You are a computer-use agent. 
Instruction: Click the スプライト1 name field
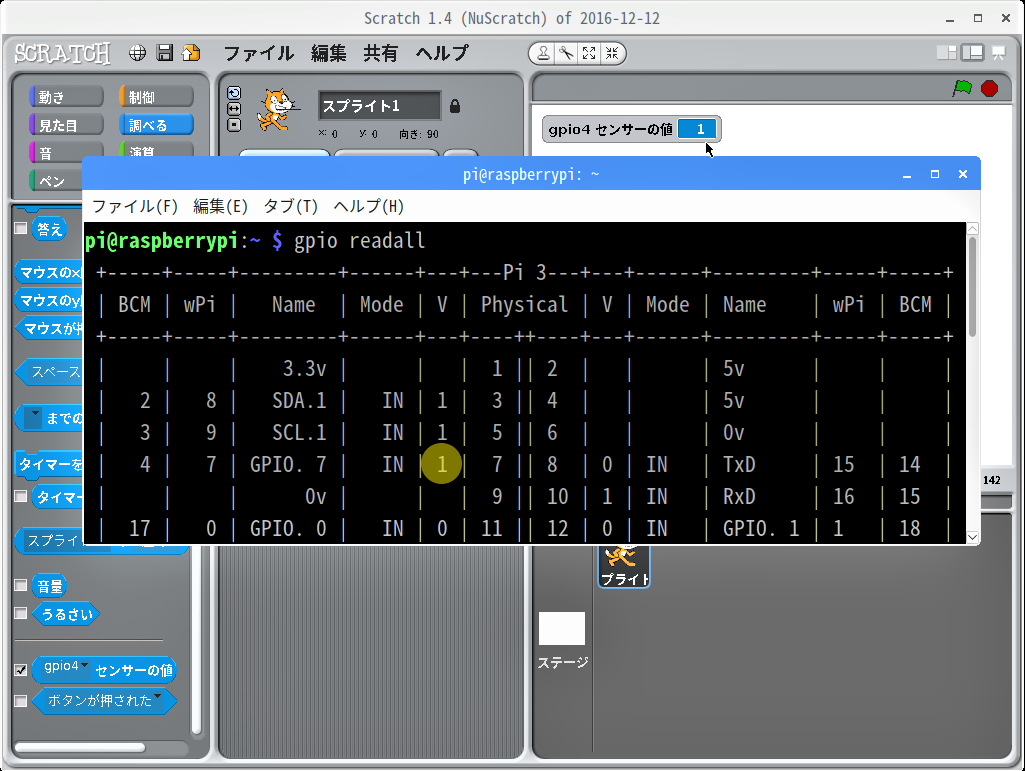pyautogui.click(x=379, y=106)
